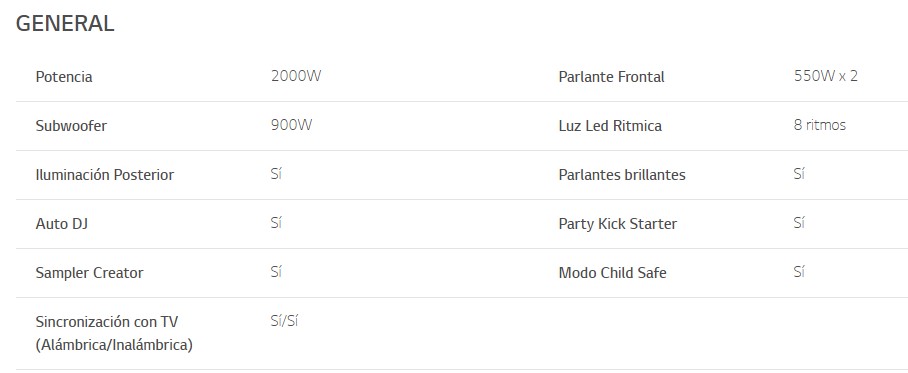
Task: Select the Parlantes brillantes label
Action: (x=622, y=175)
